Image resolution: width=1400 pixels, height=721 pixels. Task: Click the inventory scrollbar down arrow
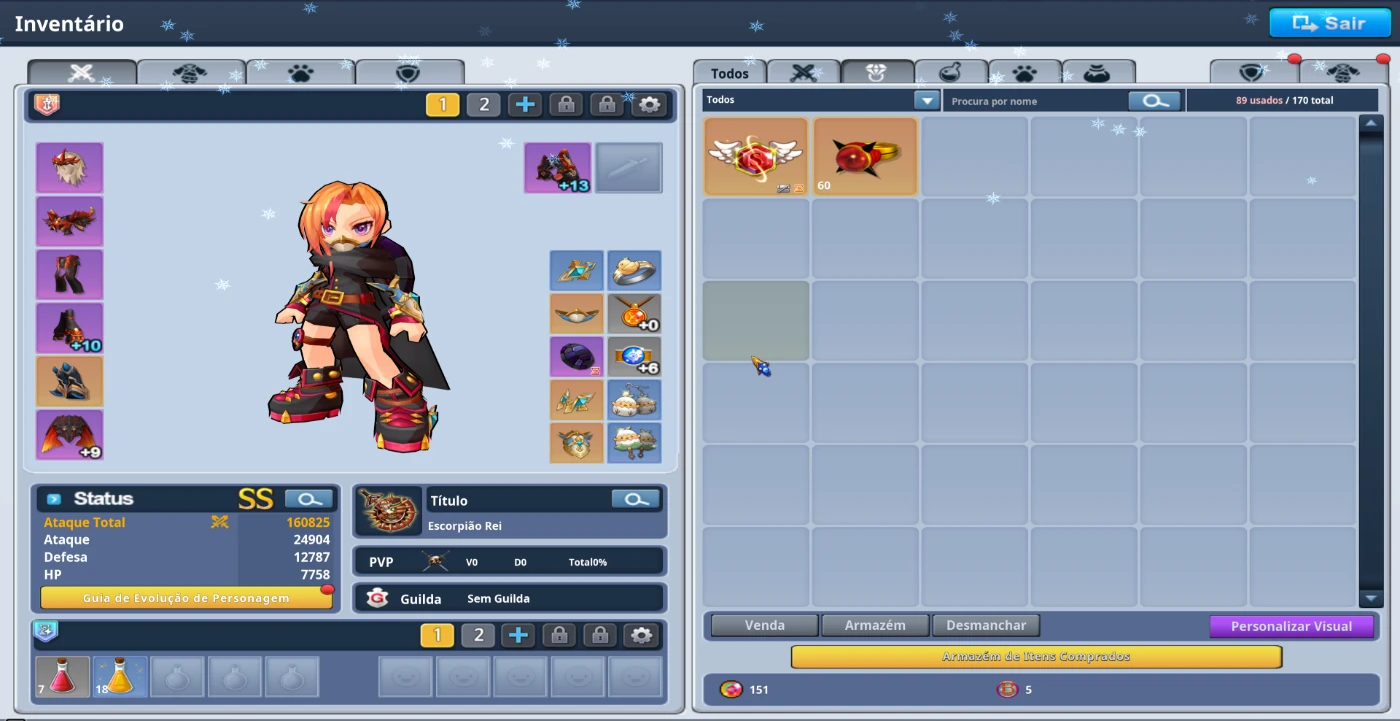tap(1370, 598)
